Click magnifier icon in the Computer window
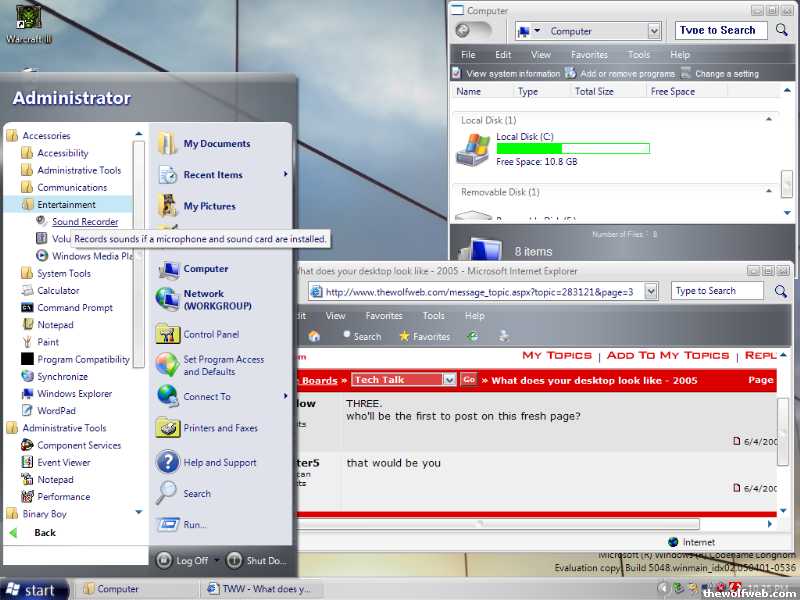800x600 pixels. coord(782,30)
